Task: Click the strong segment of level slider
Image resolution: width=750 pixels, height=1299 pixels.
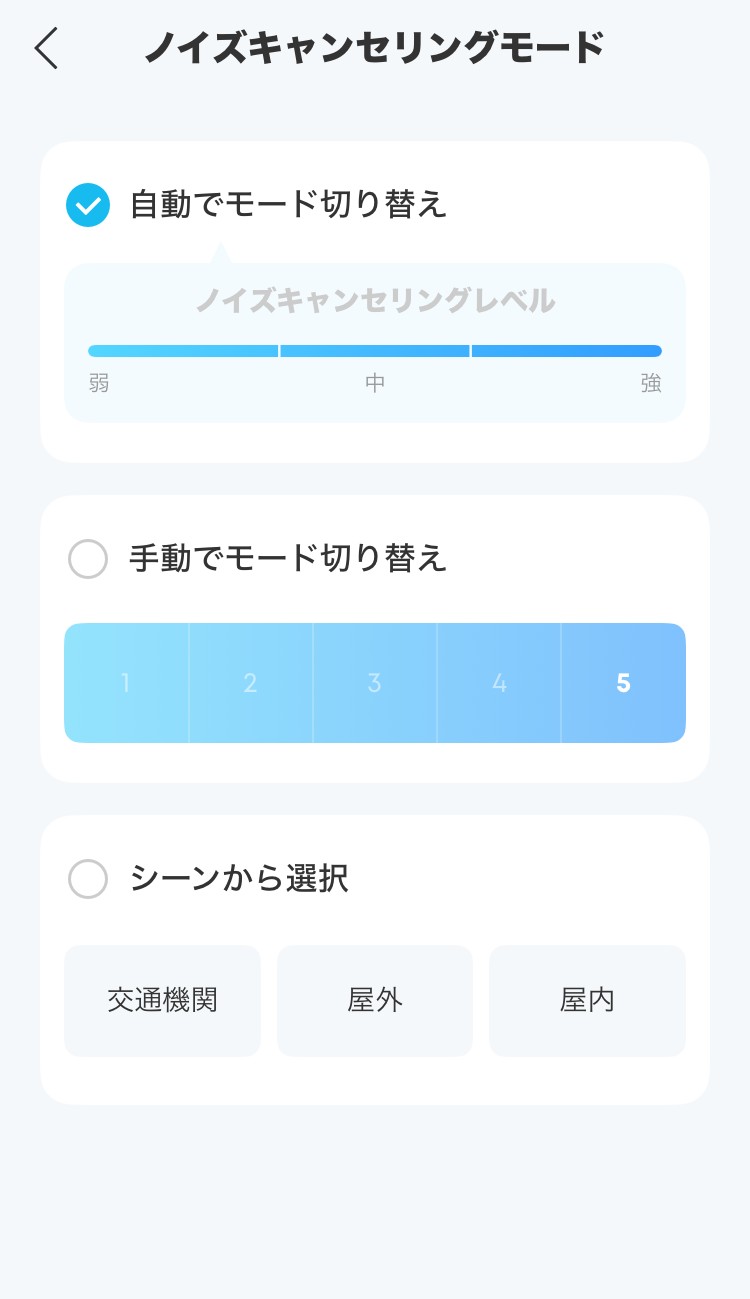Action: [x=567, y=351]
